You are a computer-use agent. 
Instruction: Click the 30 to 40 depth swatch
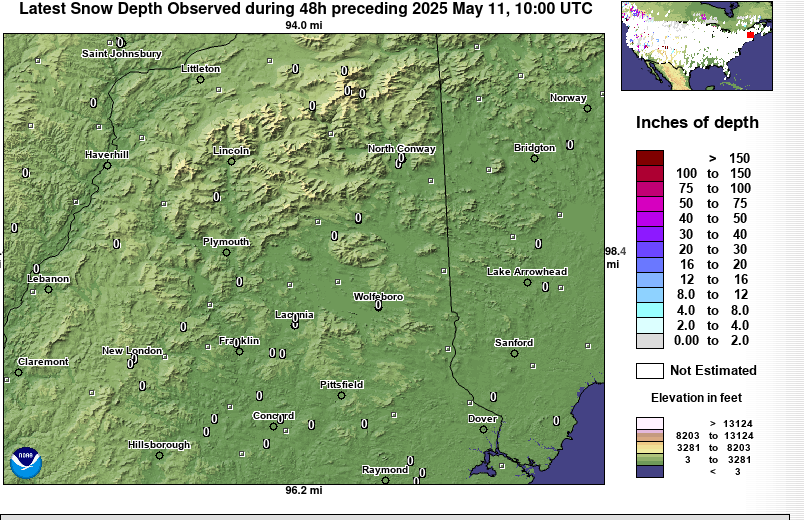[650, 234]
